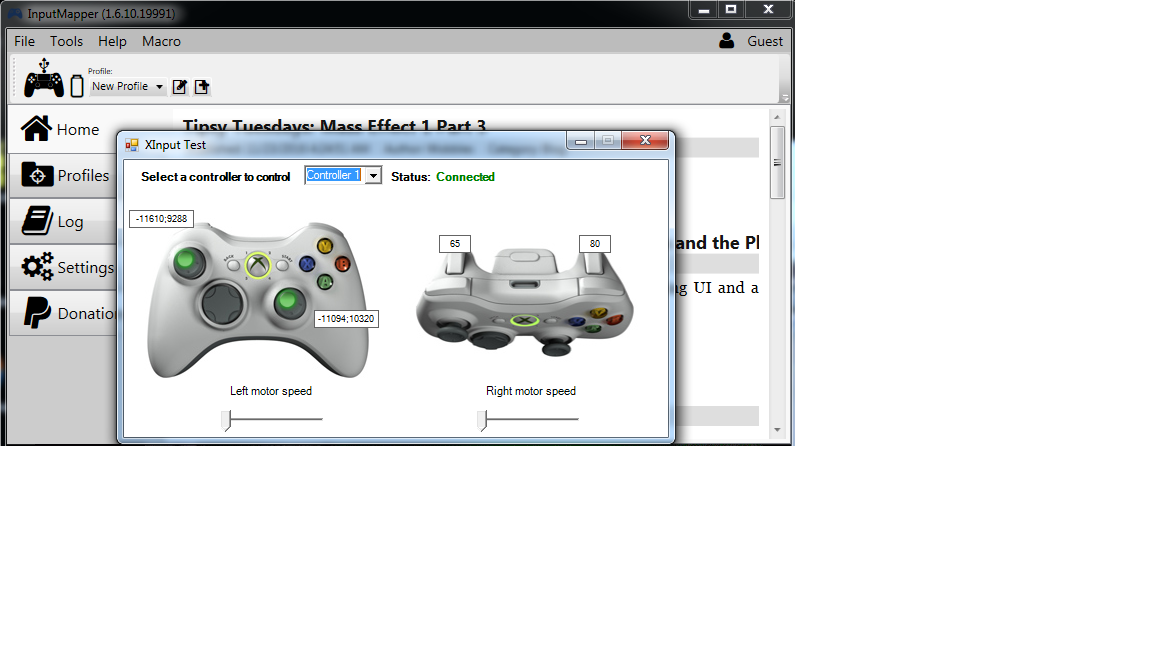Click the edit profile pencil icon

click(179, 87)
